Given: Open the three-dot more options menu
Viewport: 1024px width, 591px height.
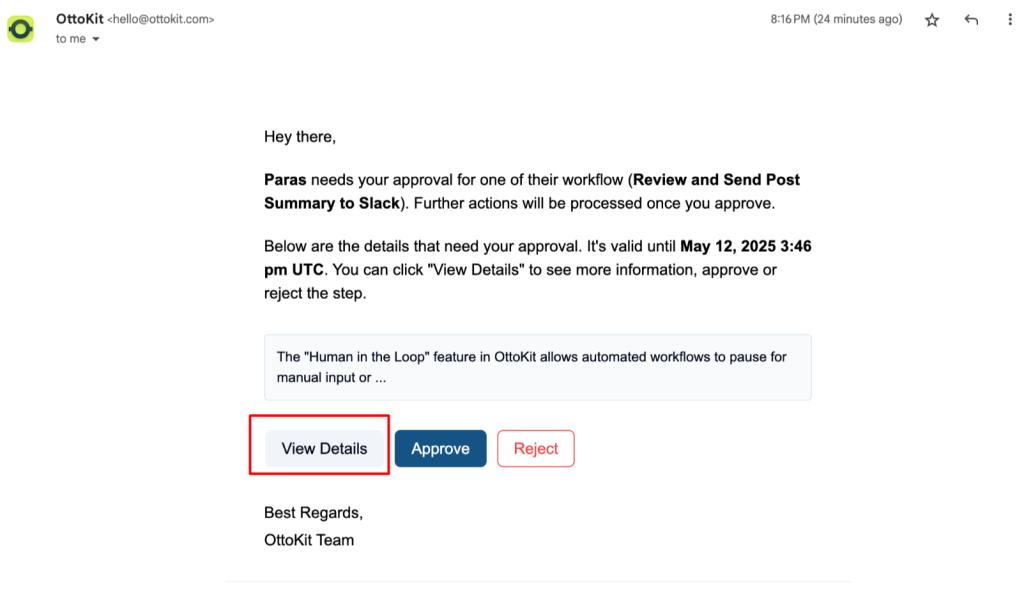Looking at the screenshot, I should click(1010, 20).
